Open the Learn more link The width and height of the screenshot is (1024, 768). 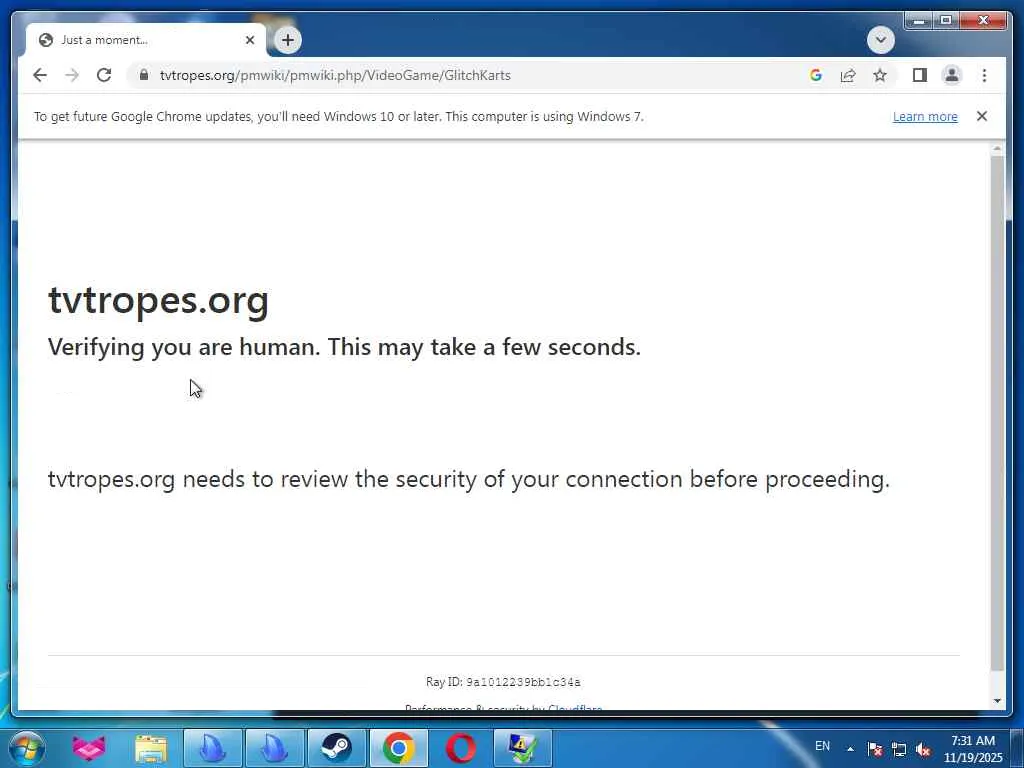click(925, 116)
